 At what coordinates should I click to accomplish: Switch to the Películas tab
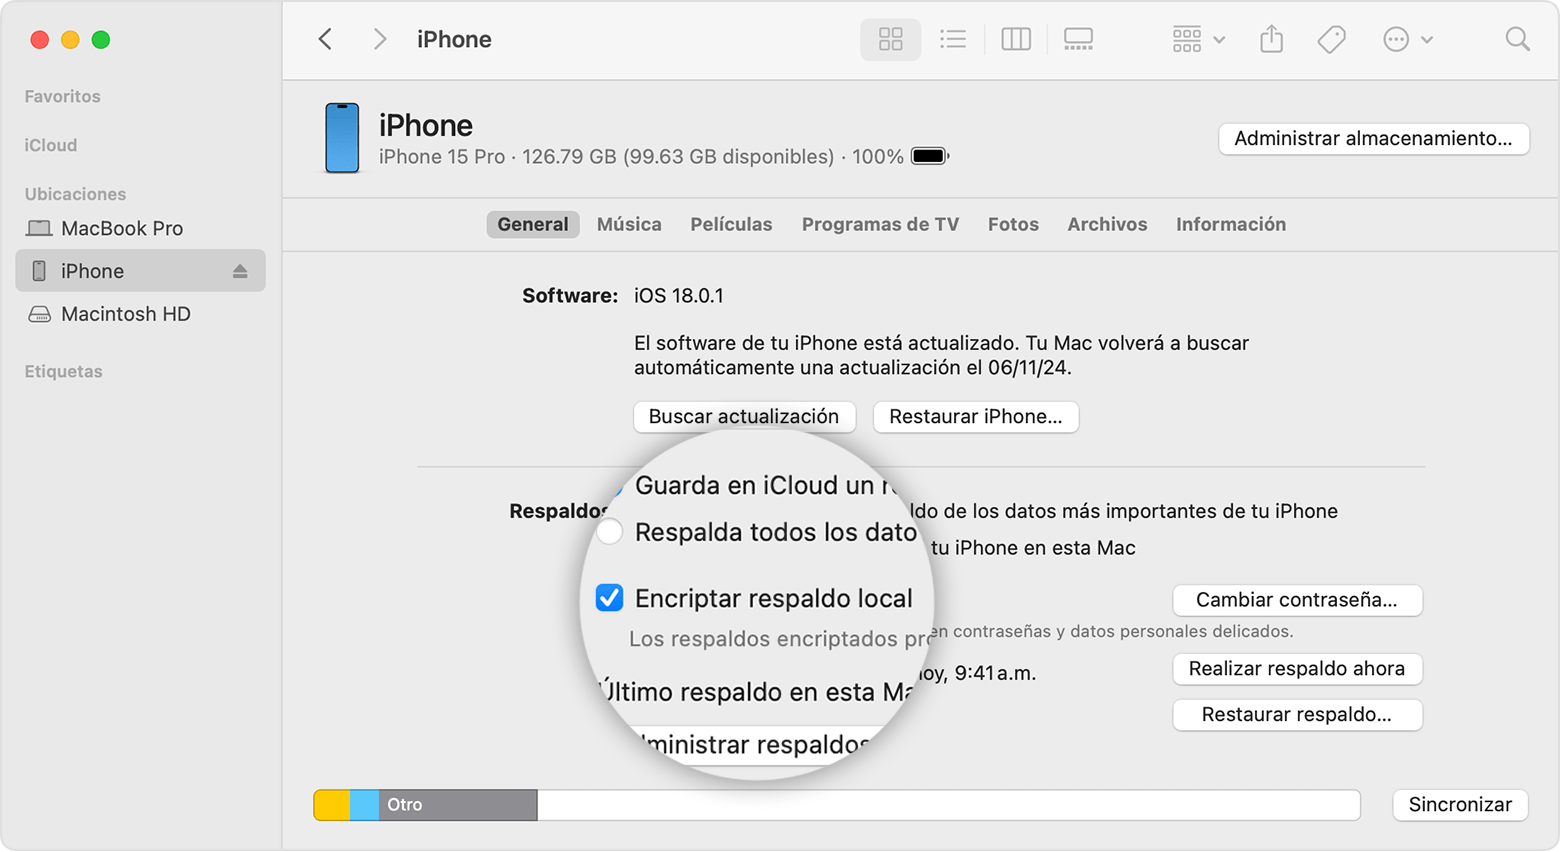(x=731, y=224)
